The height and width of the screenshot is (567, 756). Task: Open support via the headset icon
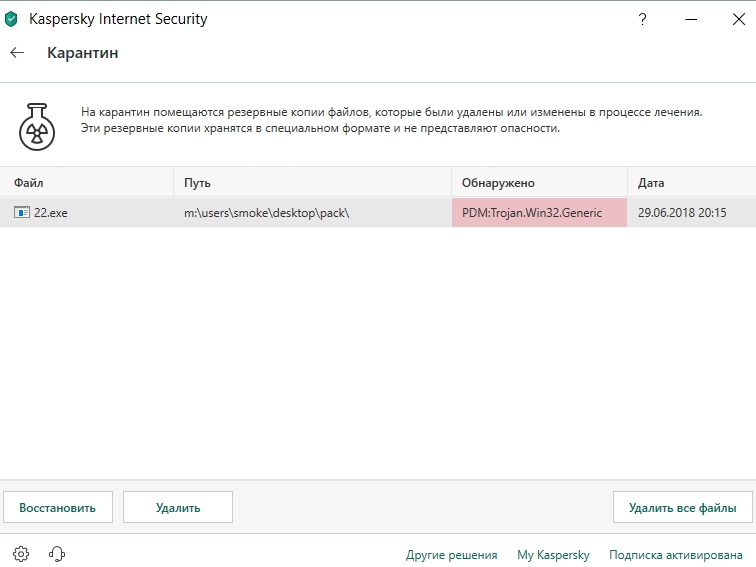[57, 554]
